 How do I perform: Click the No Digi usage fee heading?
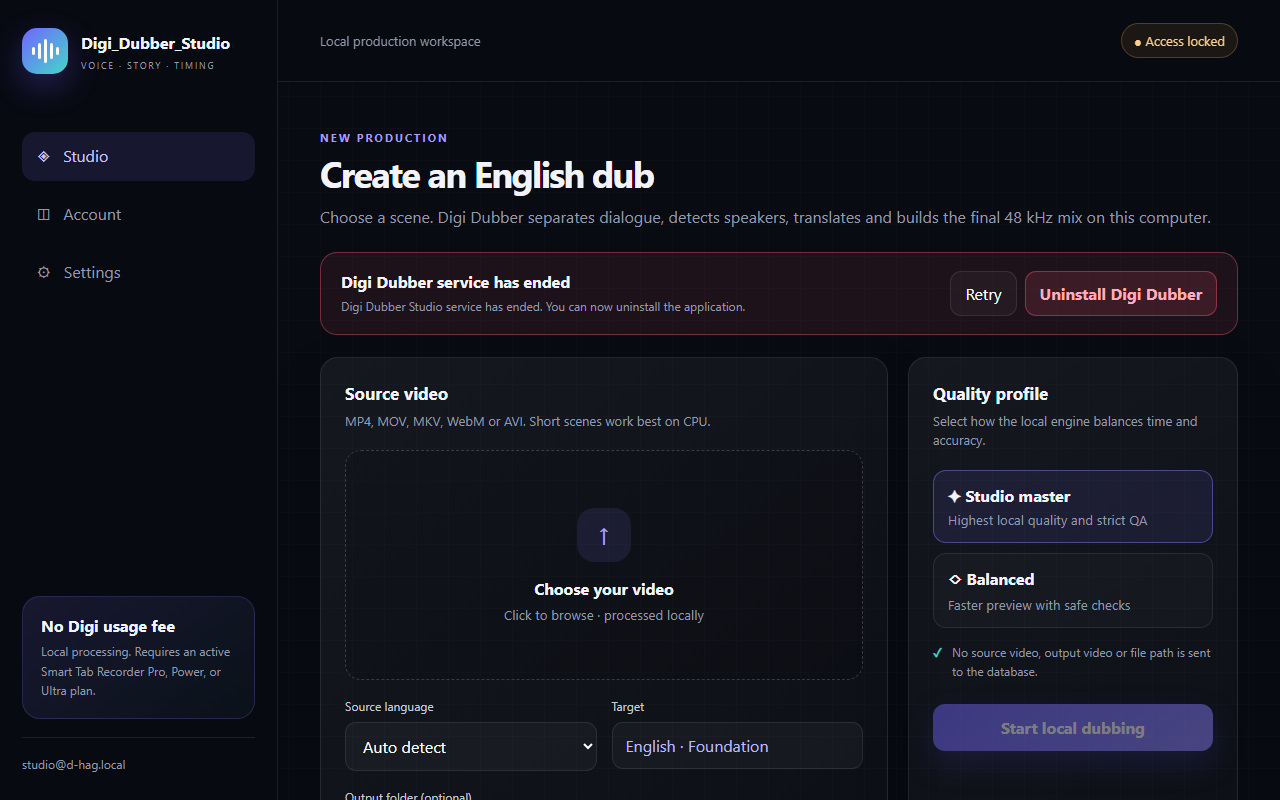(x=108, y=627)
